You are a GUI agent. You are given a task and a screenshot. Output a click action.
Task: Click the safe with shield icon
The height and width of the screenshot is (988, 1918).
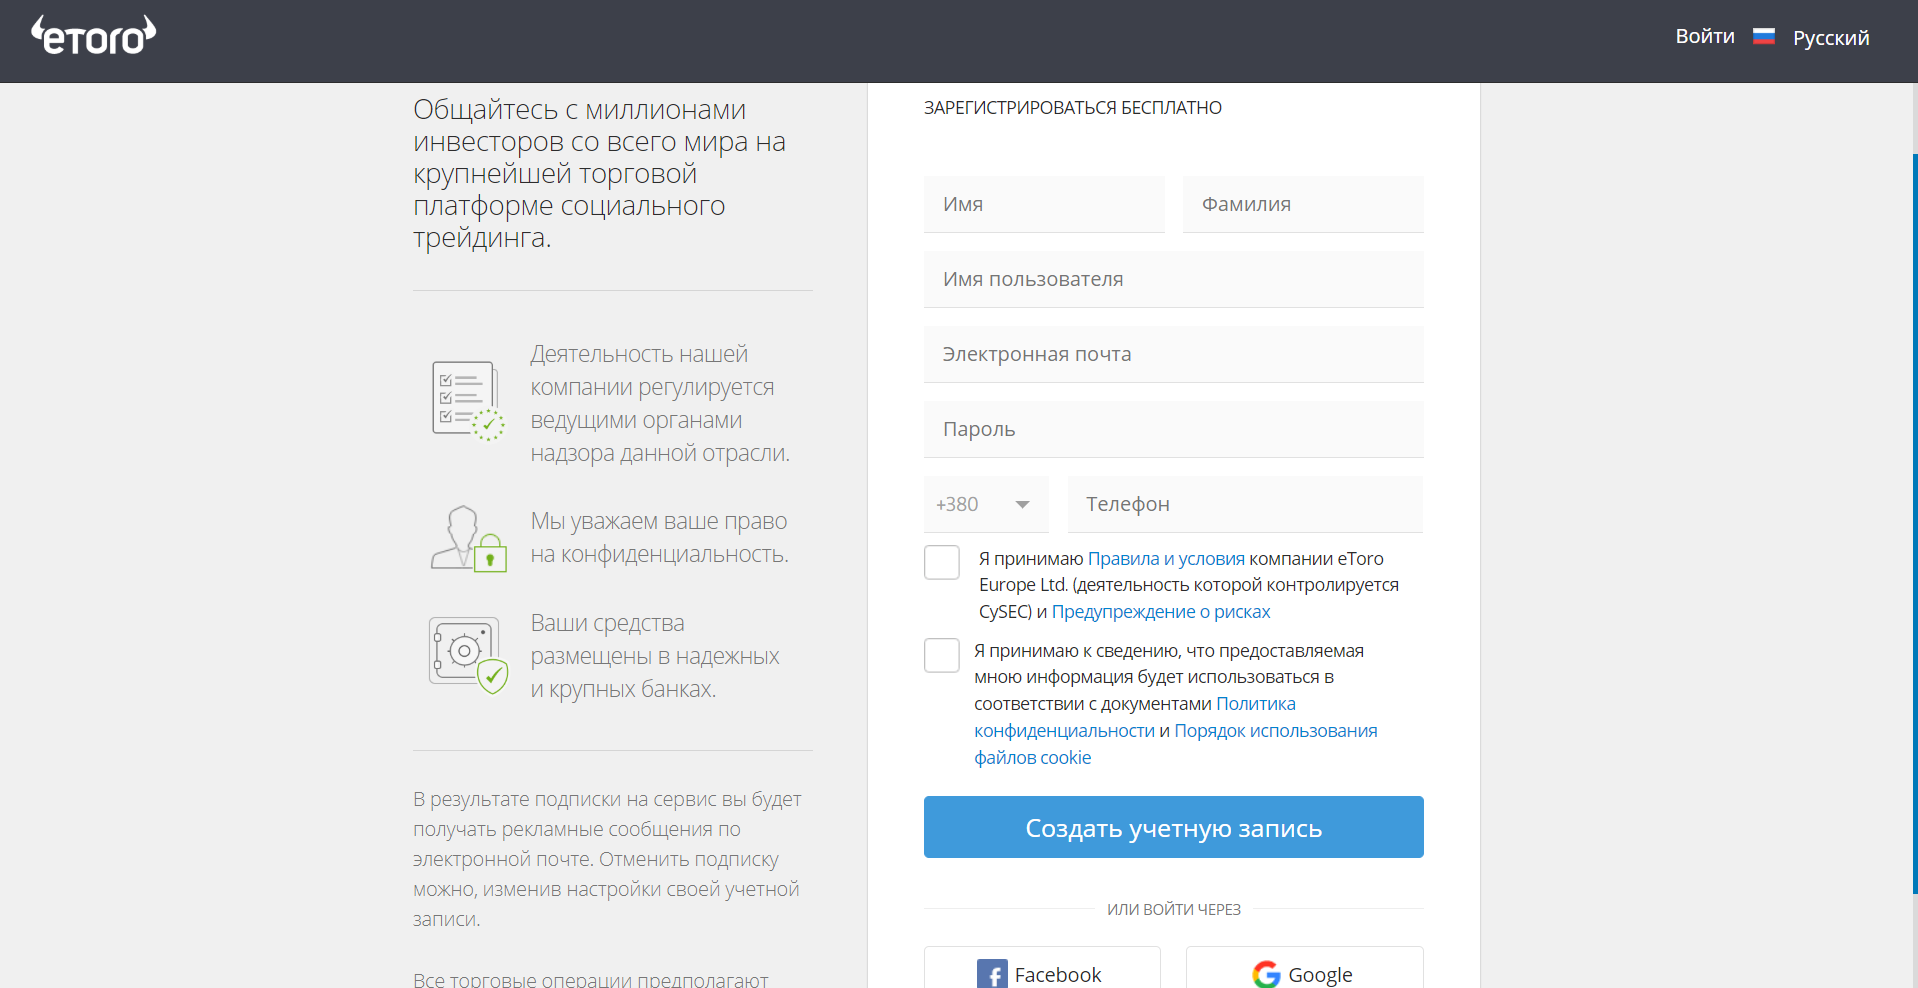coord(468,655)
